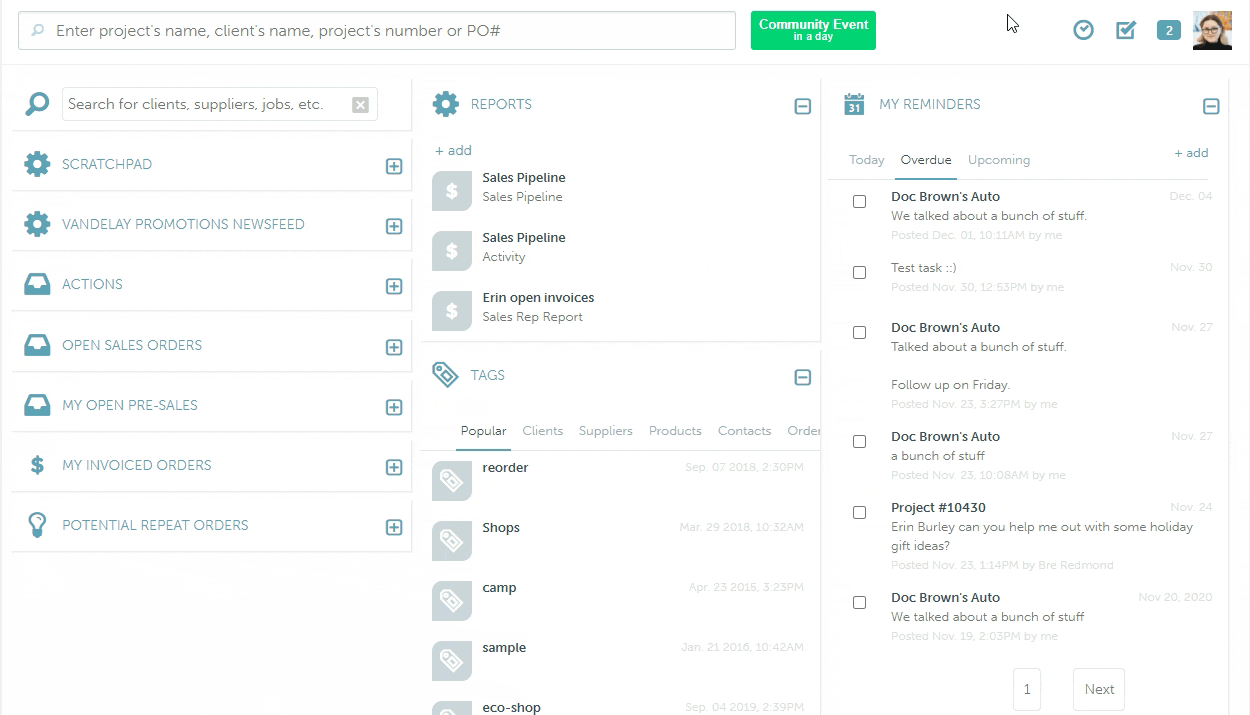This screenshot has width=1250, height=715.
Task: Collapse the My Reminders panel
Action: point(1211,105)
